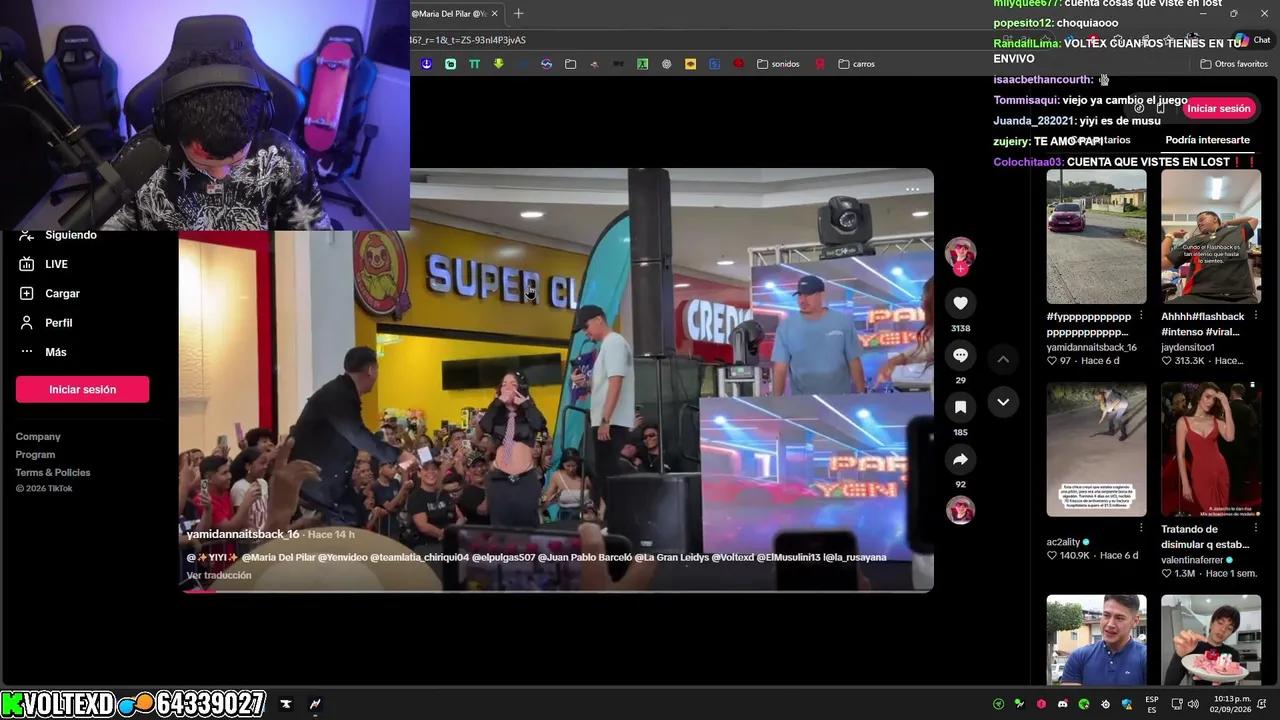This screenshot has height=720, width=1280.
Task: Open the green TT bookmark icon
Action: [474, 64]
